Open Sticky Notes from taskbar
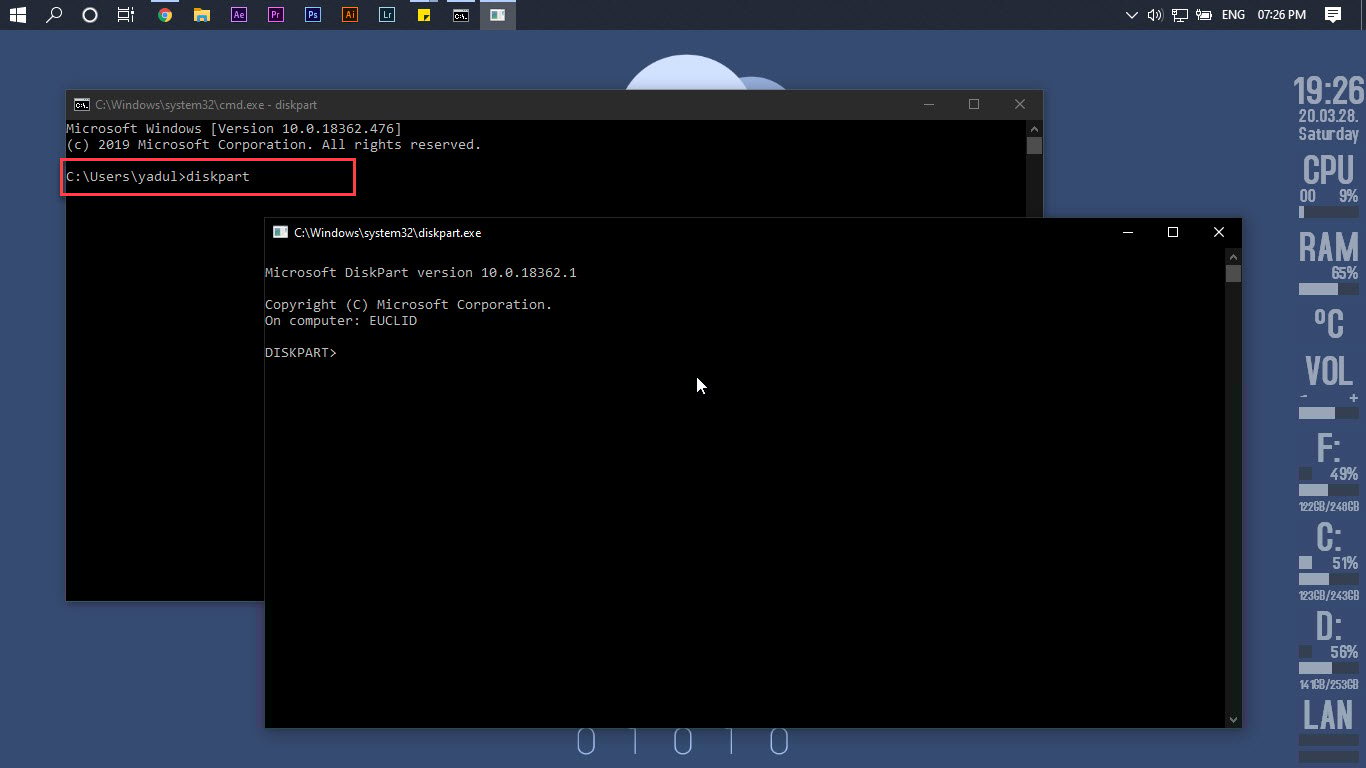Viewport: 1366px width, 768px height. click(x=424, y=15)
